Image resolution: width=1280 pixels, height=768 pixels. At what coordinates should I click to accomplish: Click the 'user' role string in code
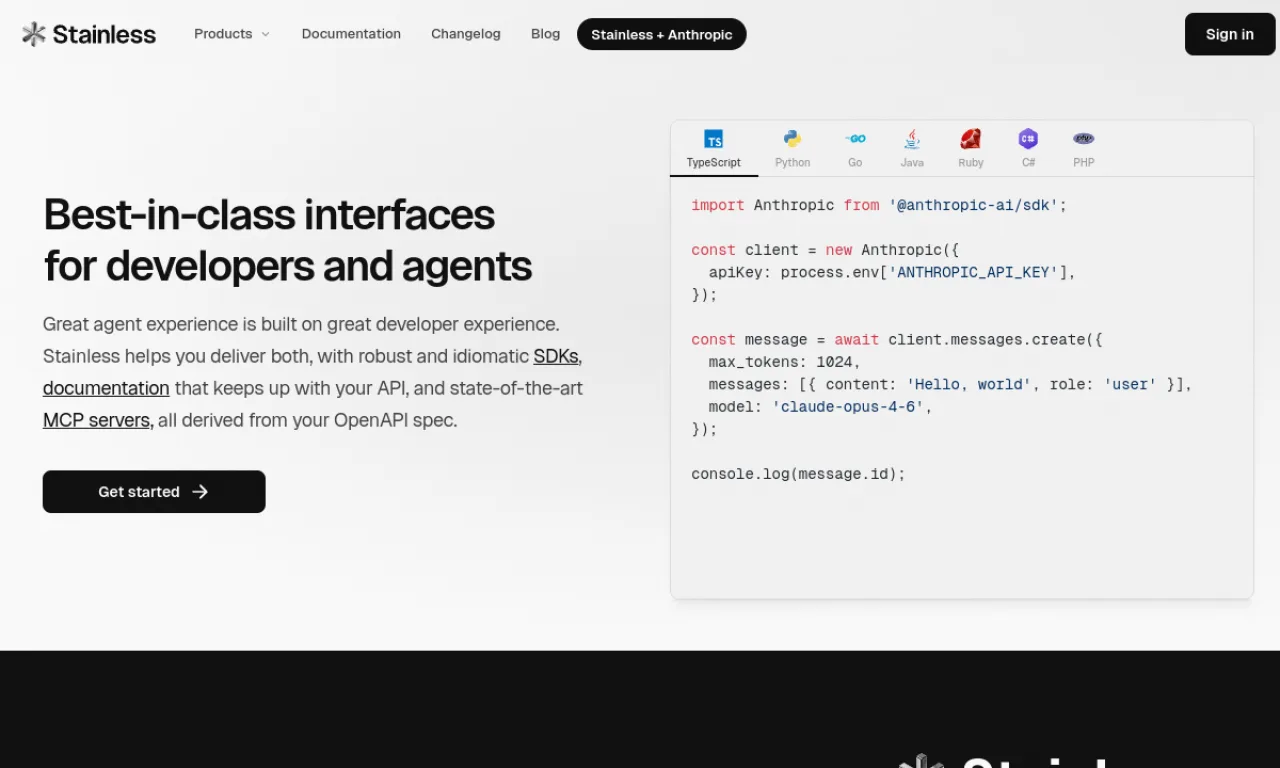pyautogui.click(x=1131, y=384)
